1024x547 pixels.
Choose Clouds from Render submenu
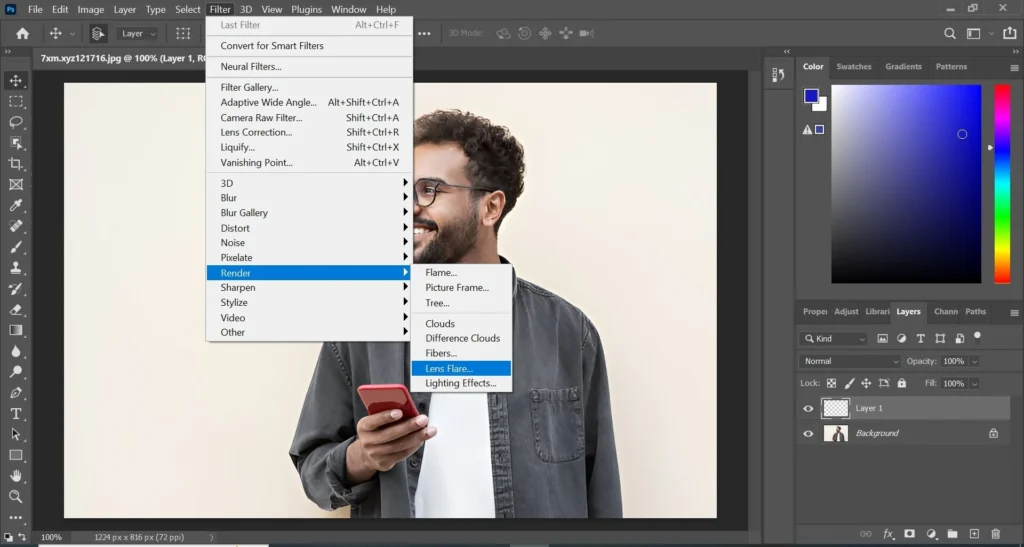coord(461,324)
